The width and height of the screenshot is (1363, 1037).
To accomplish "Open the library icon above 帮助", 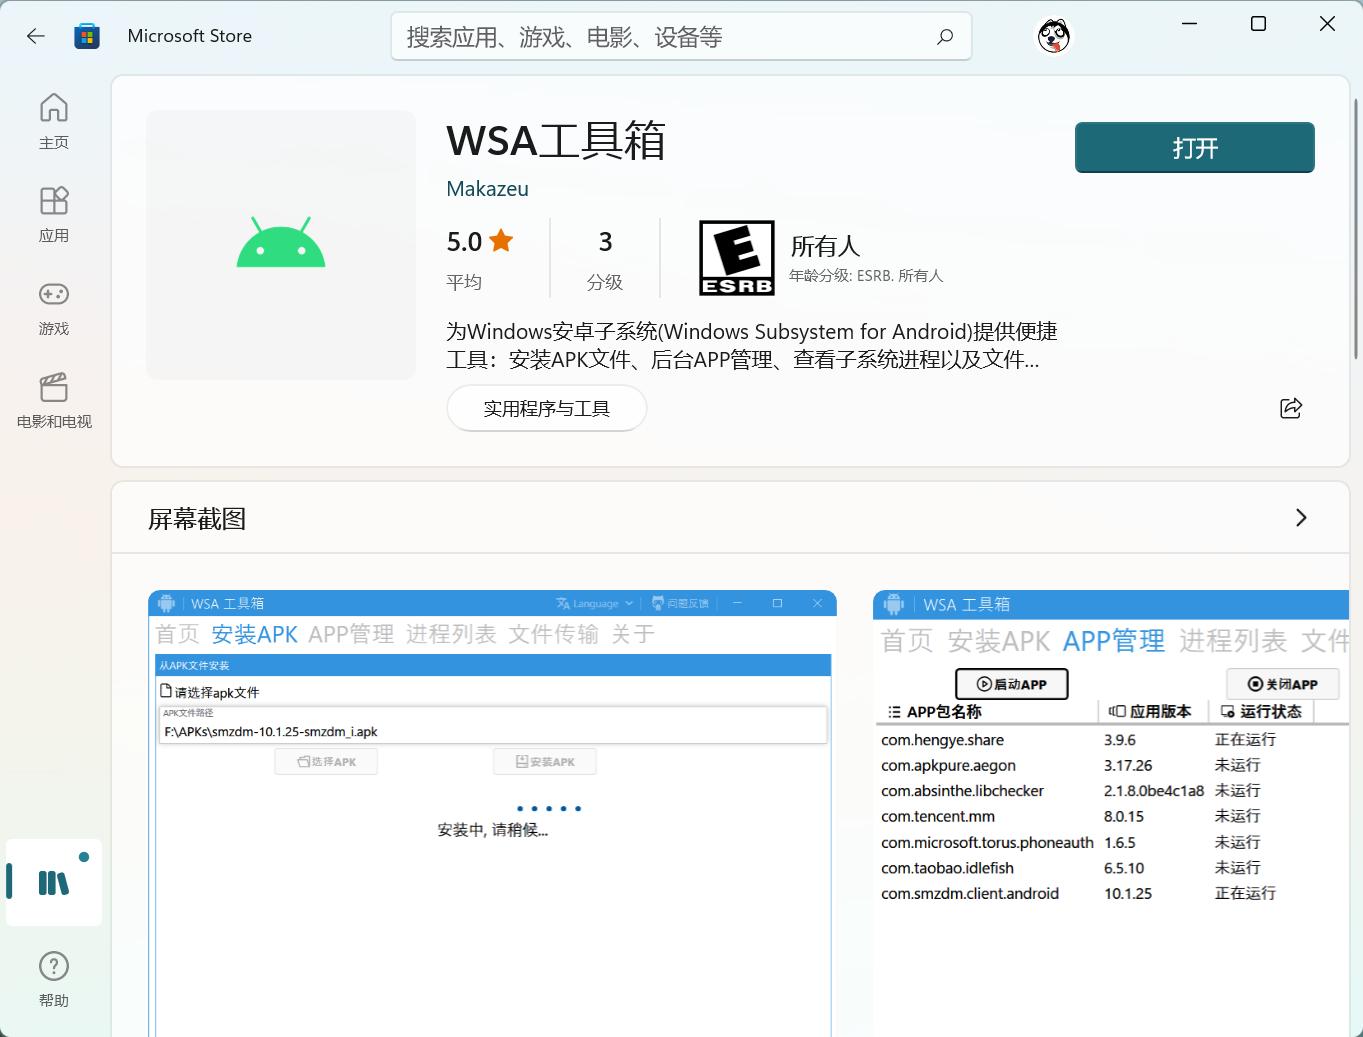I will tap(53, 882).
